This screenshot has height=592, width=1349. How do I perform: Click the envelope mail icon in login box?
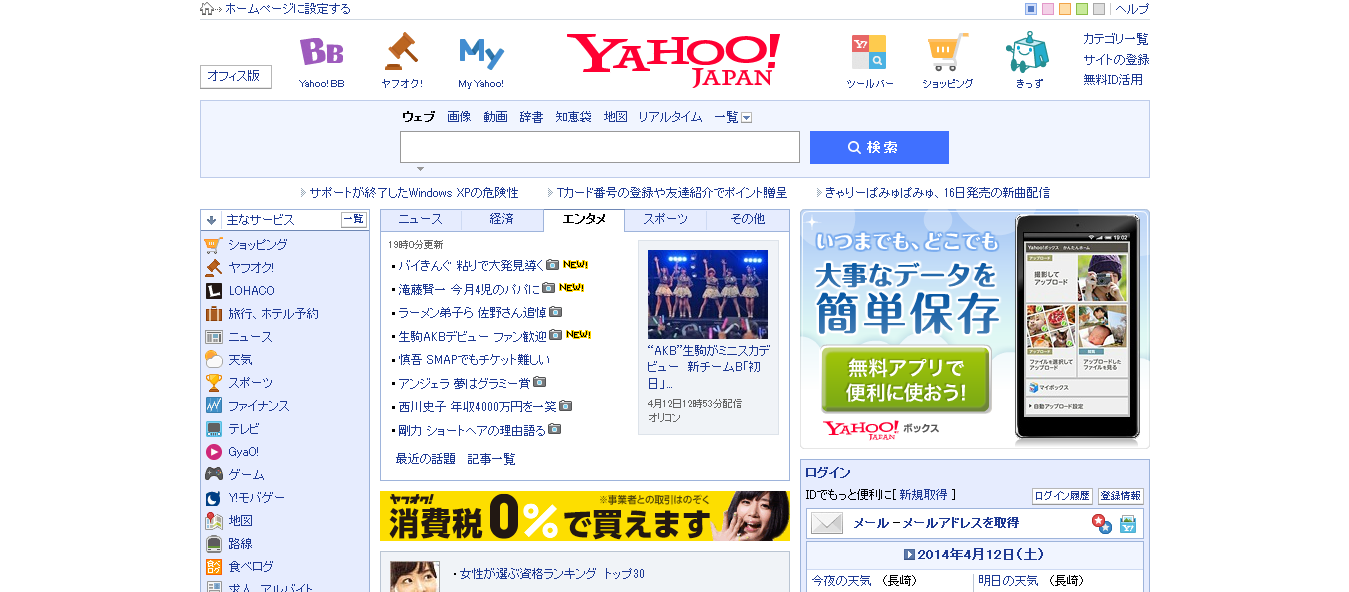[x=827, y=523]
